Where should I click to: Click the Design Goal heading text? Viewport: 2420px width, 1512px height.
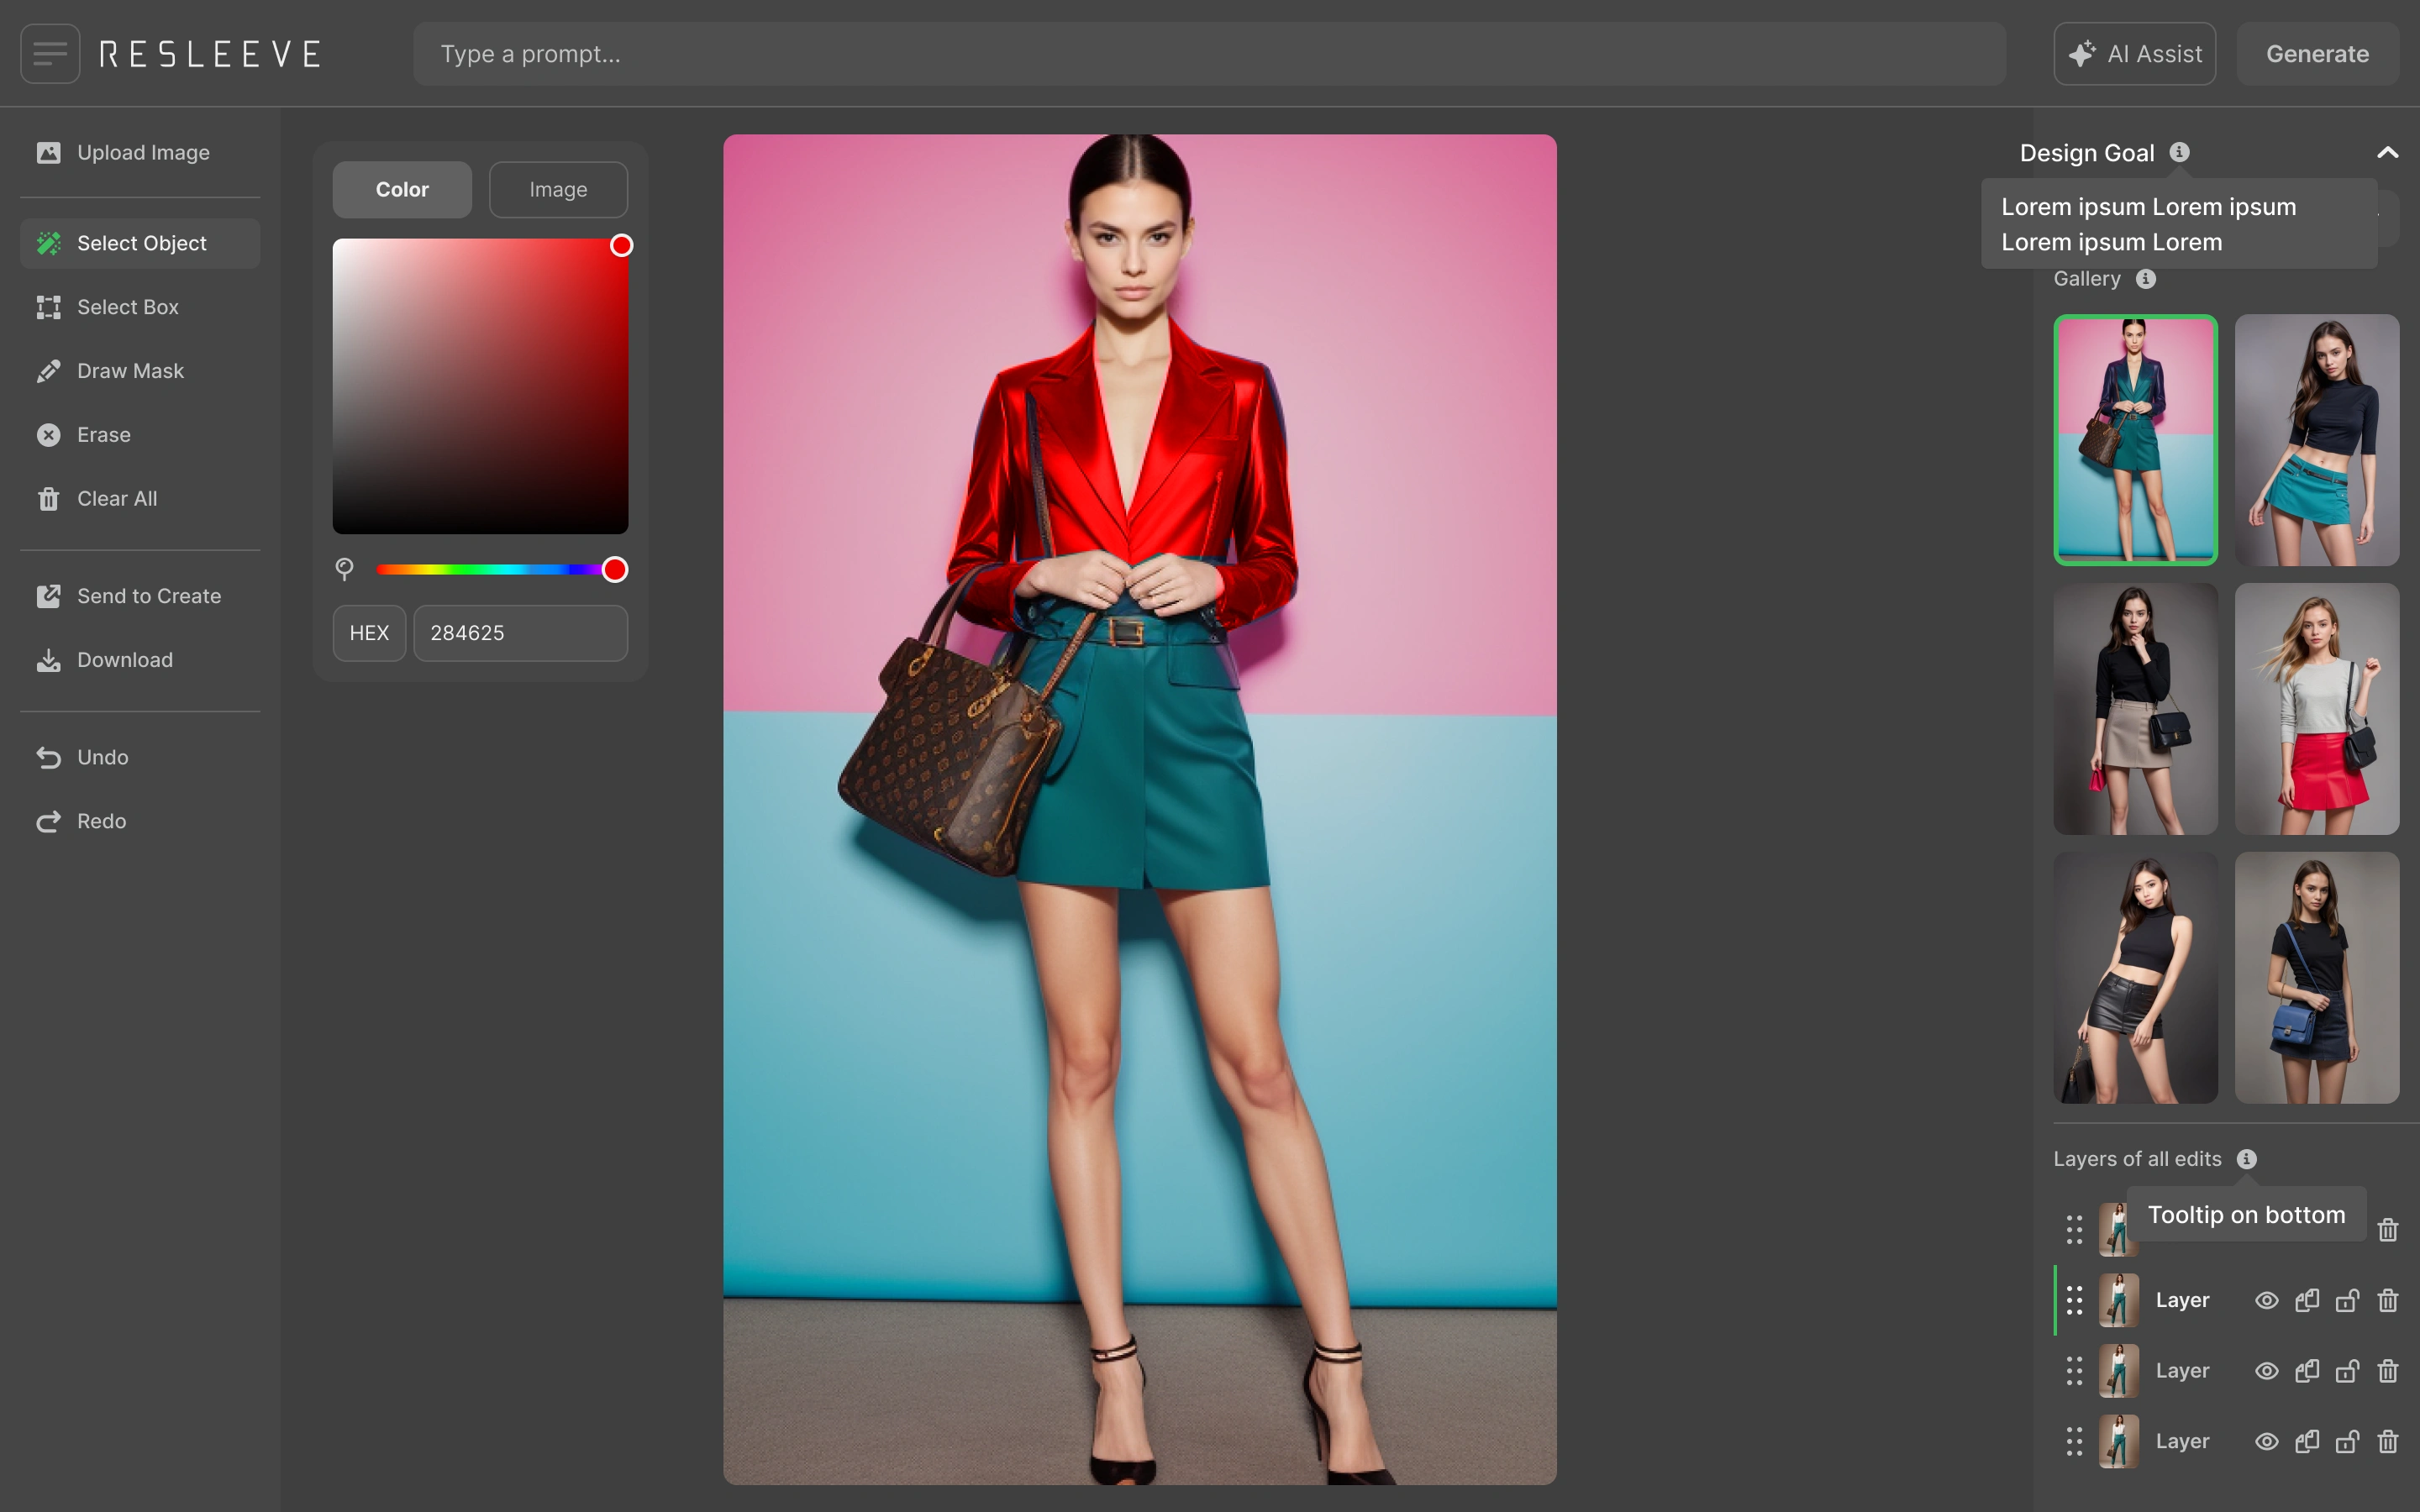[2086, 153]
